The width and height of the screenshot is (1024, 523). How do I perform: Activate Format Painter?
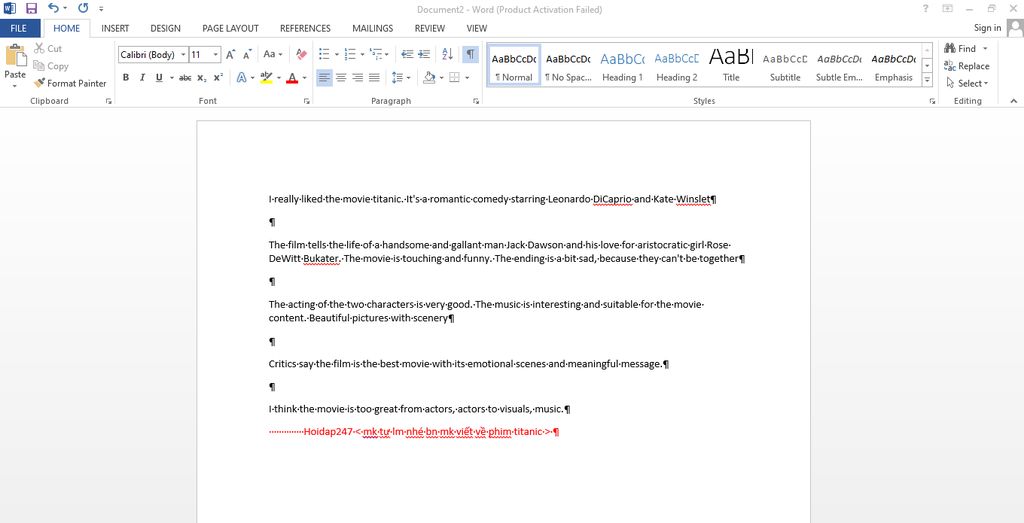tap(70, 84)
